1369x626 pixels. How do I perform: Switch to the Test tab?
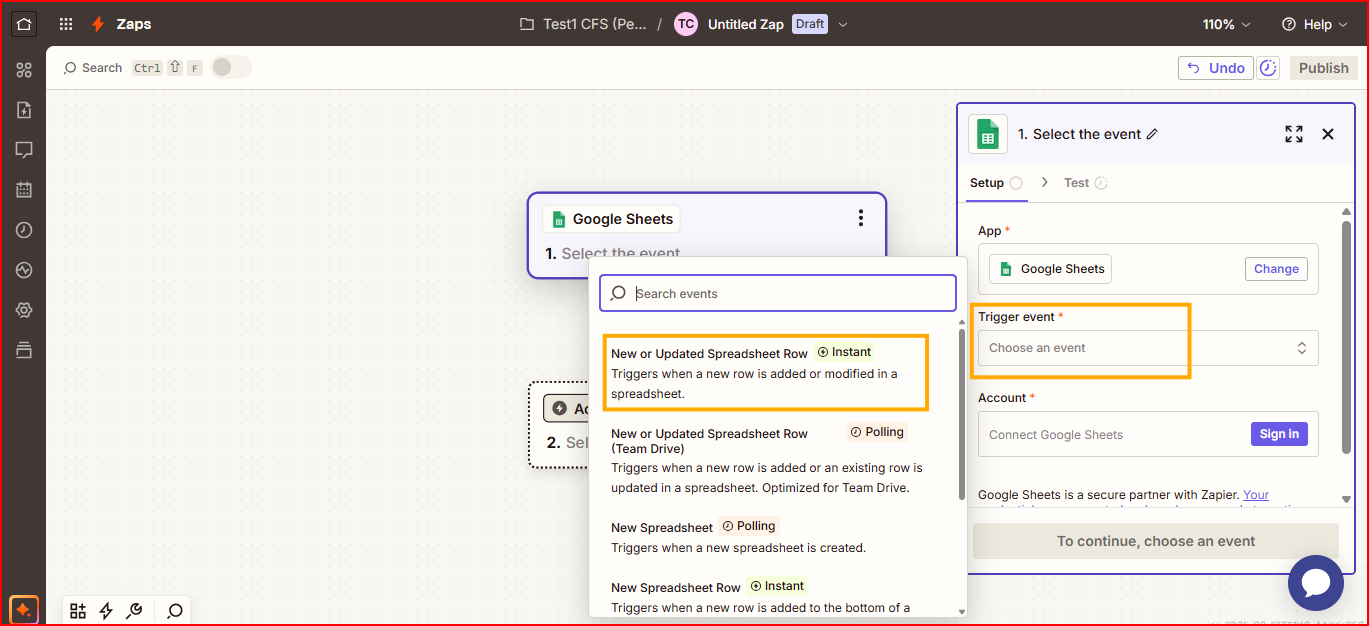(1086, 183)
